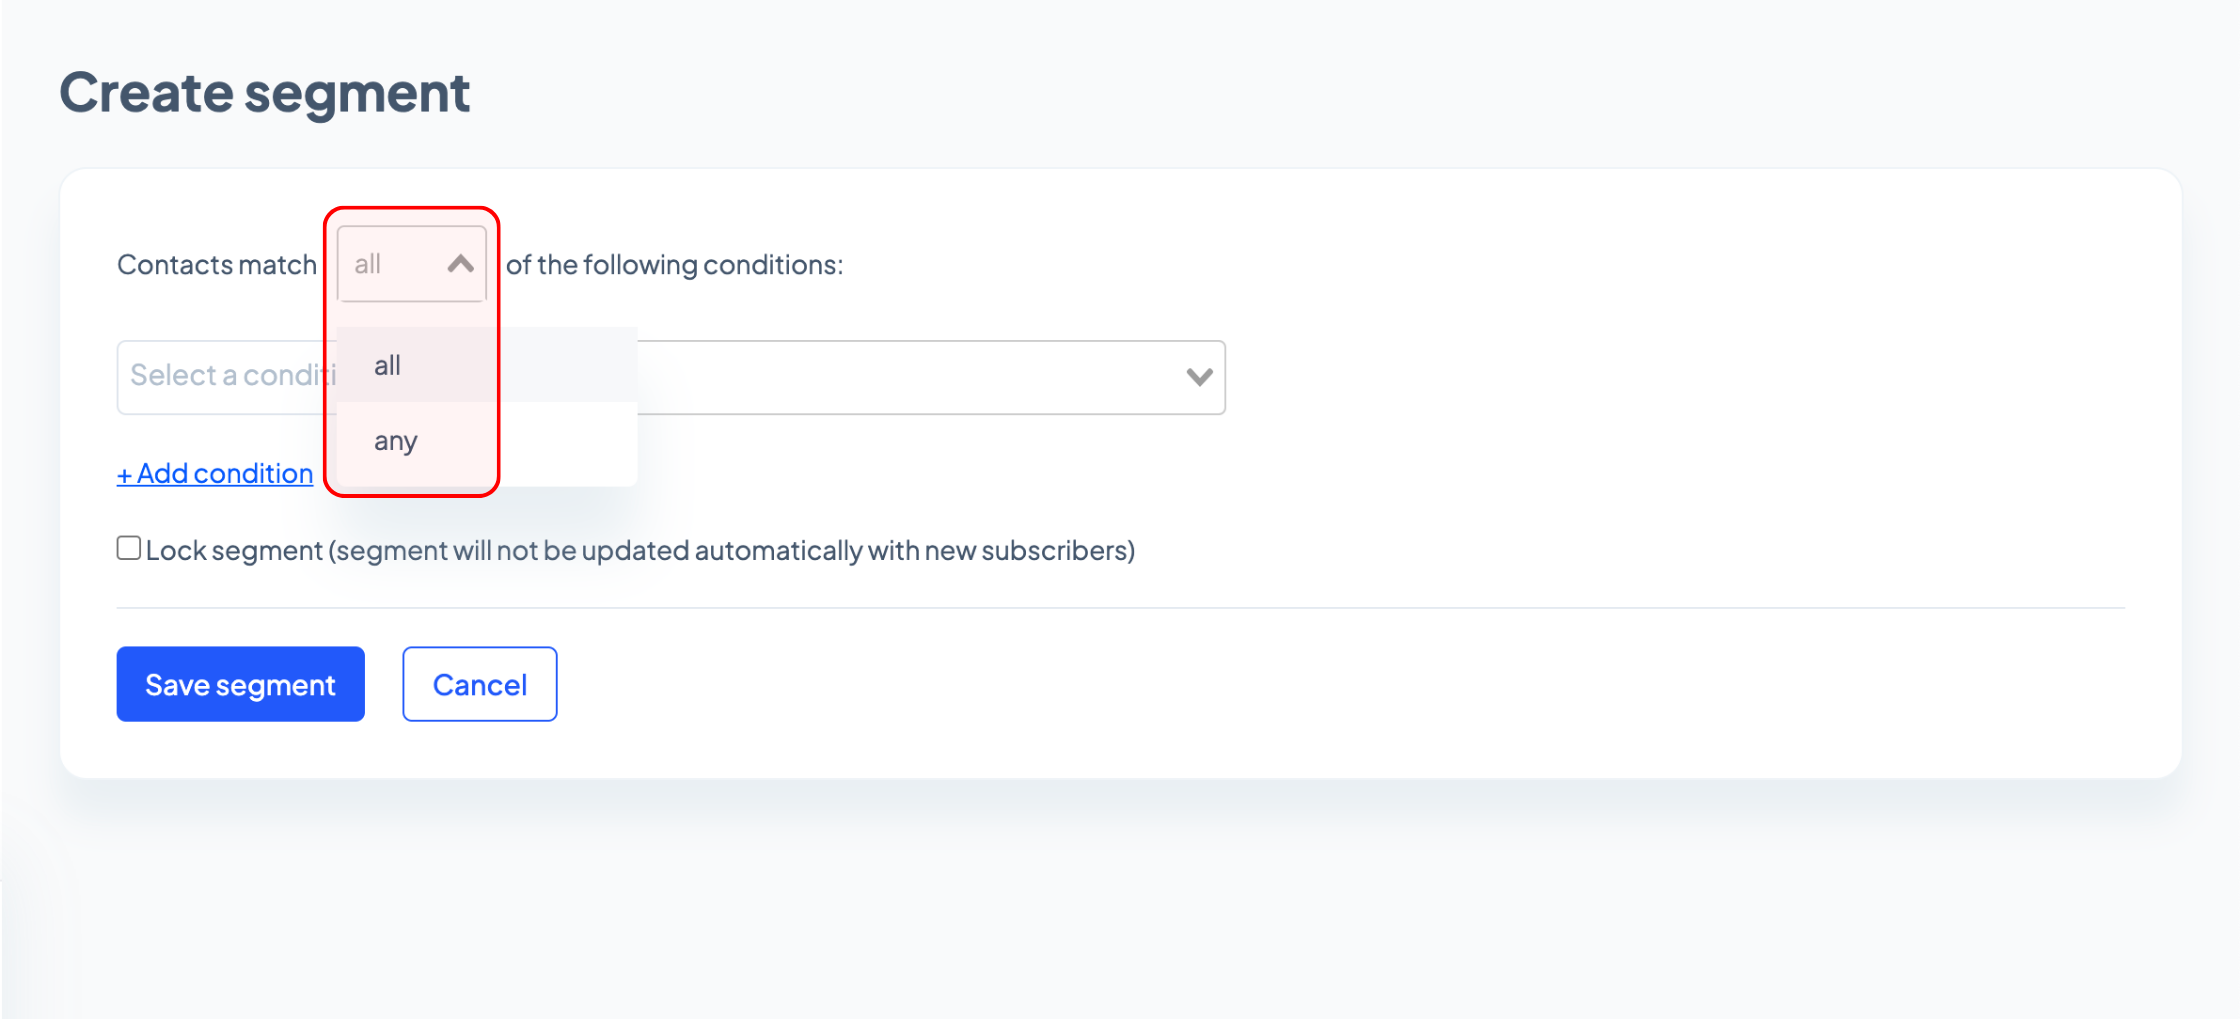Choose the "all" option in the open list
The width and height of the screenshot is (2240, 1019).
(388, 366)
